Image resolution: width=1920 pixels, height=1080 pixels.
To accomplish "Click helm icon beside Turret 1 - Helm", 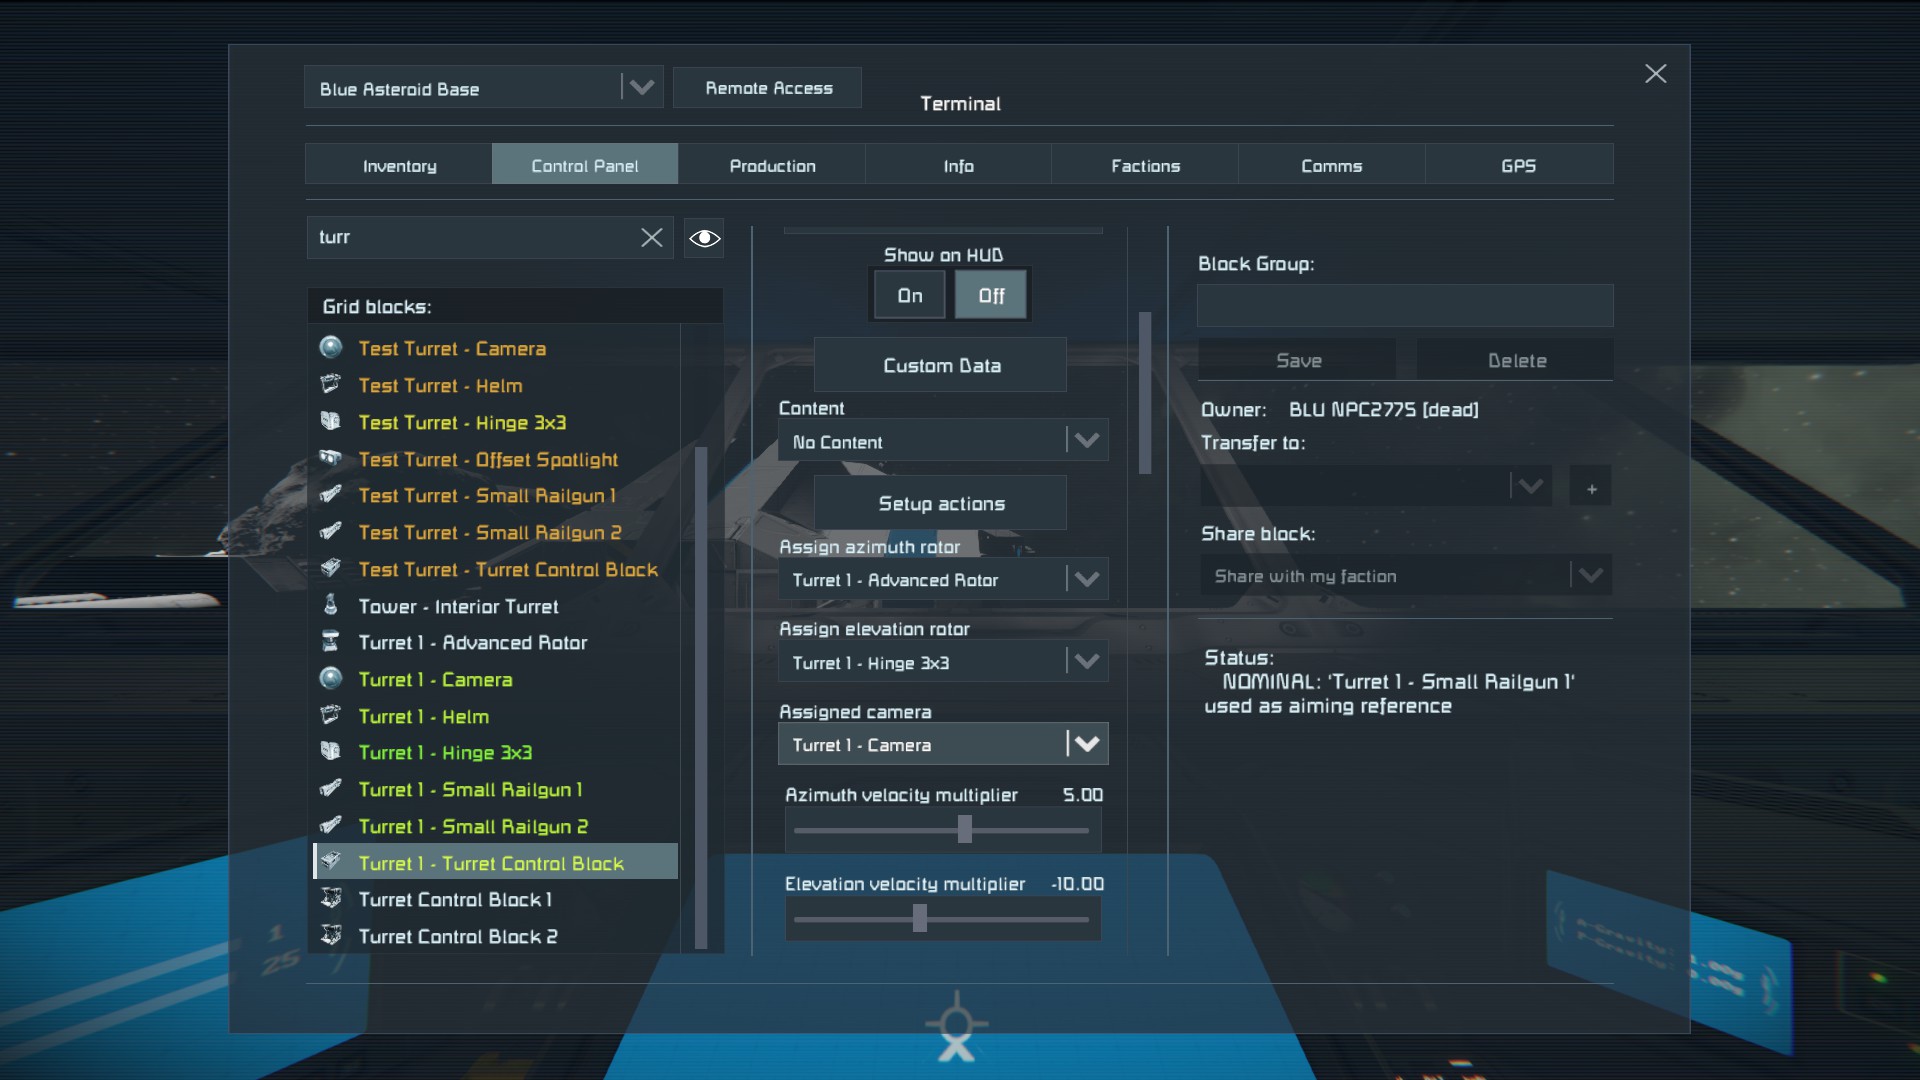I will pos(331,716).
